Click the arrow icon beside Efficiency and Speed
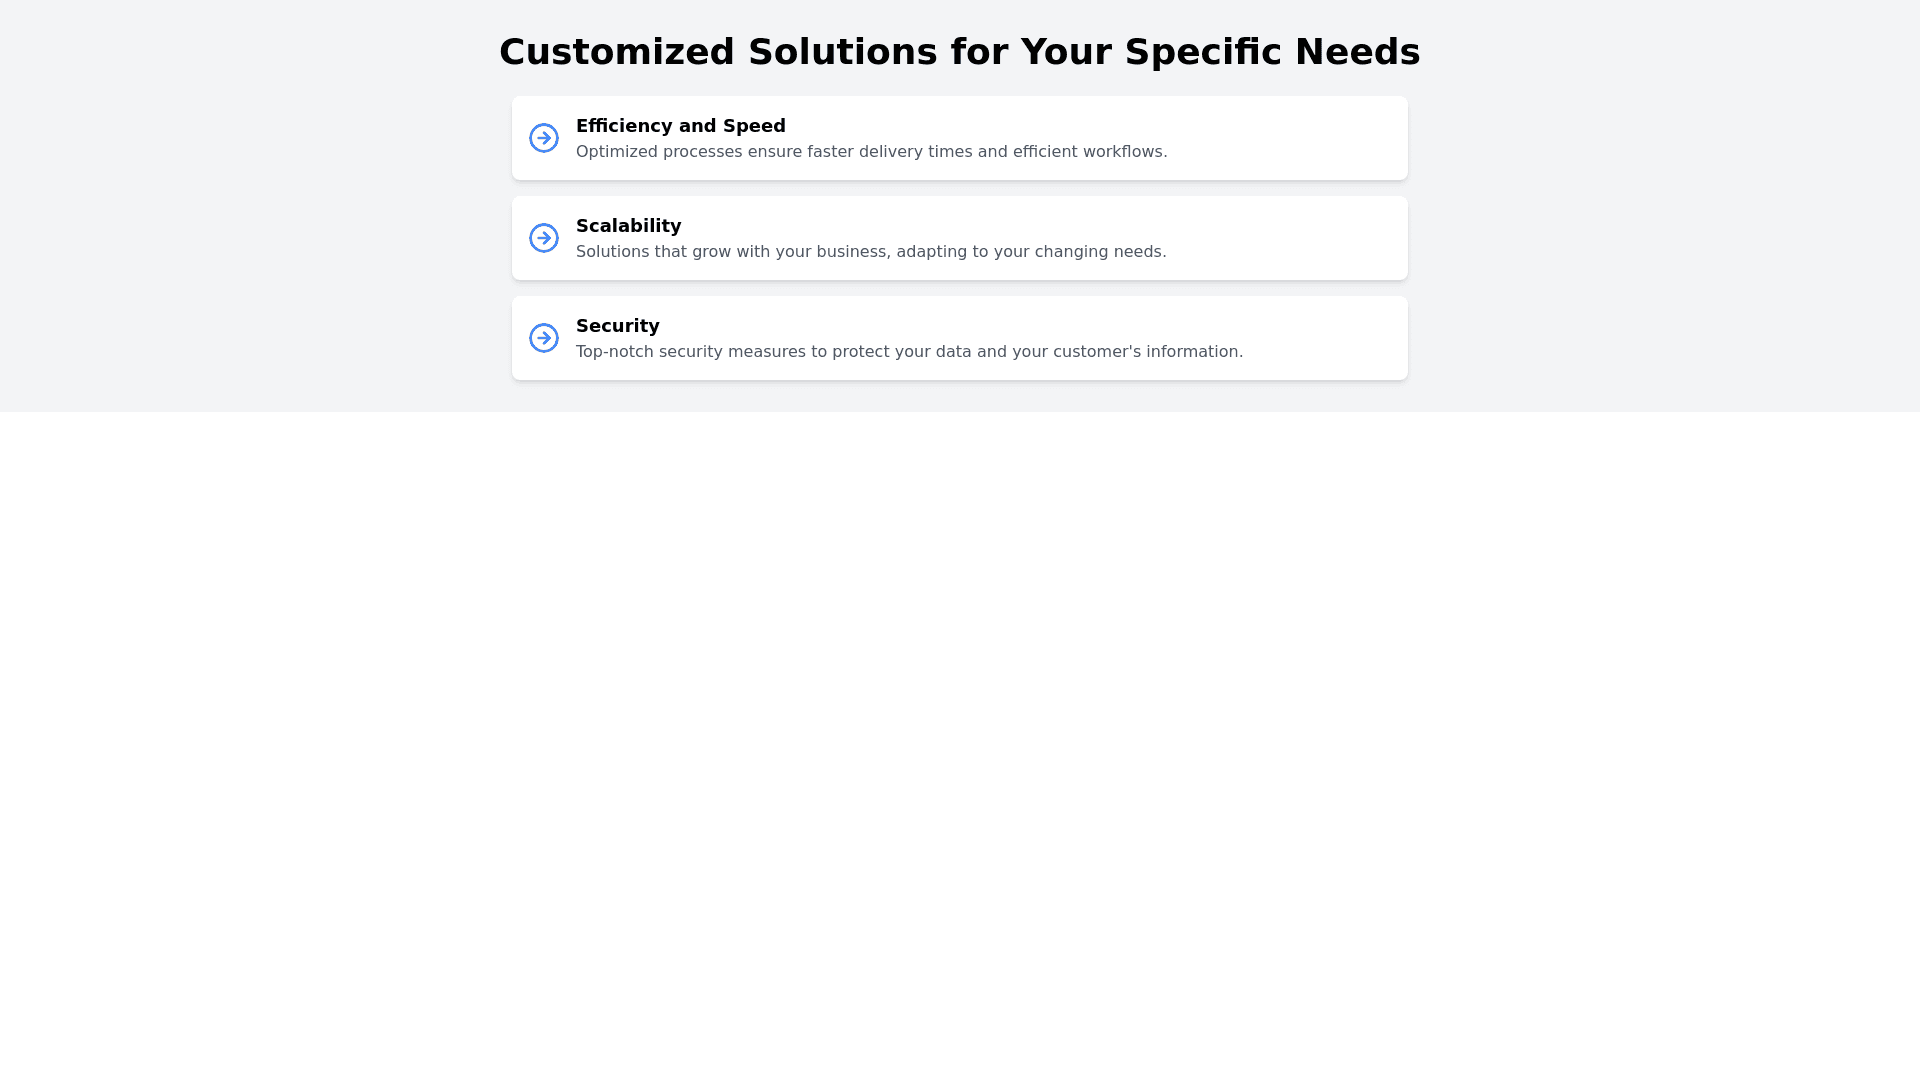The height and width of the screenshot is (1080, 1920). (544, 138)
